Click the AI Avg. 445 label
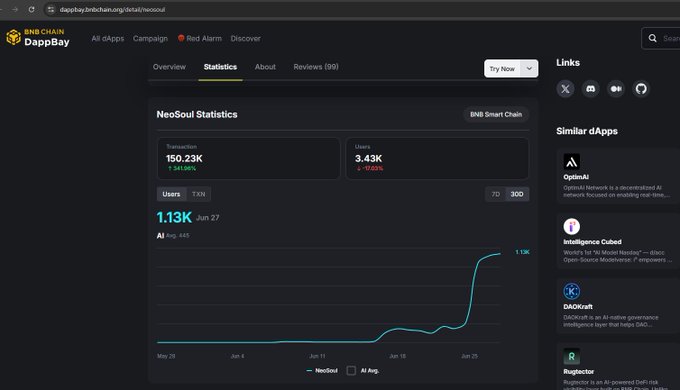680x390 pixels. 173,236
